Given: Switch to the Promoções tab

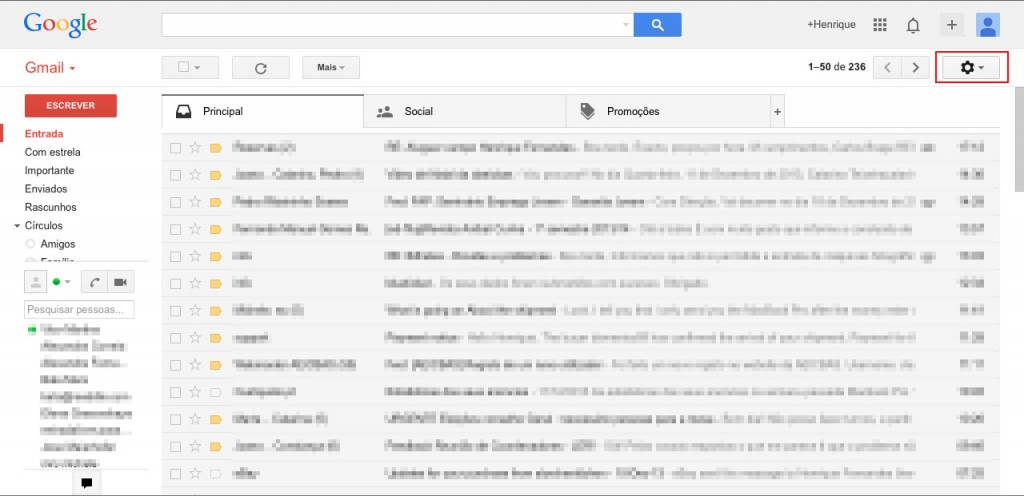Looking at the screenshot, I should click(x=668, y=112).
